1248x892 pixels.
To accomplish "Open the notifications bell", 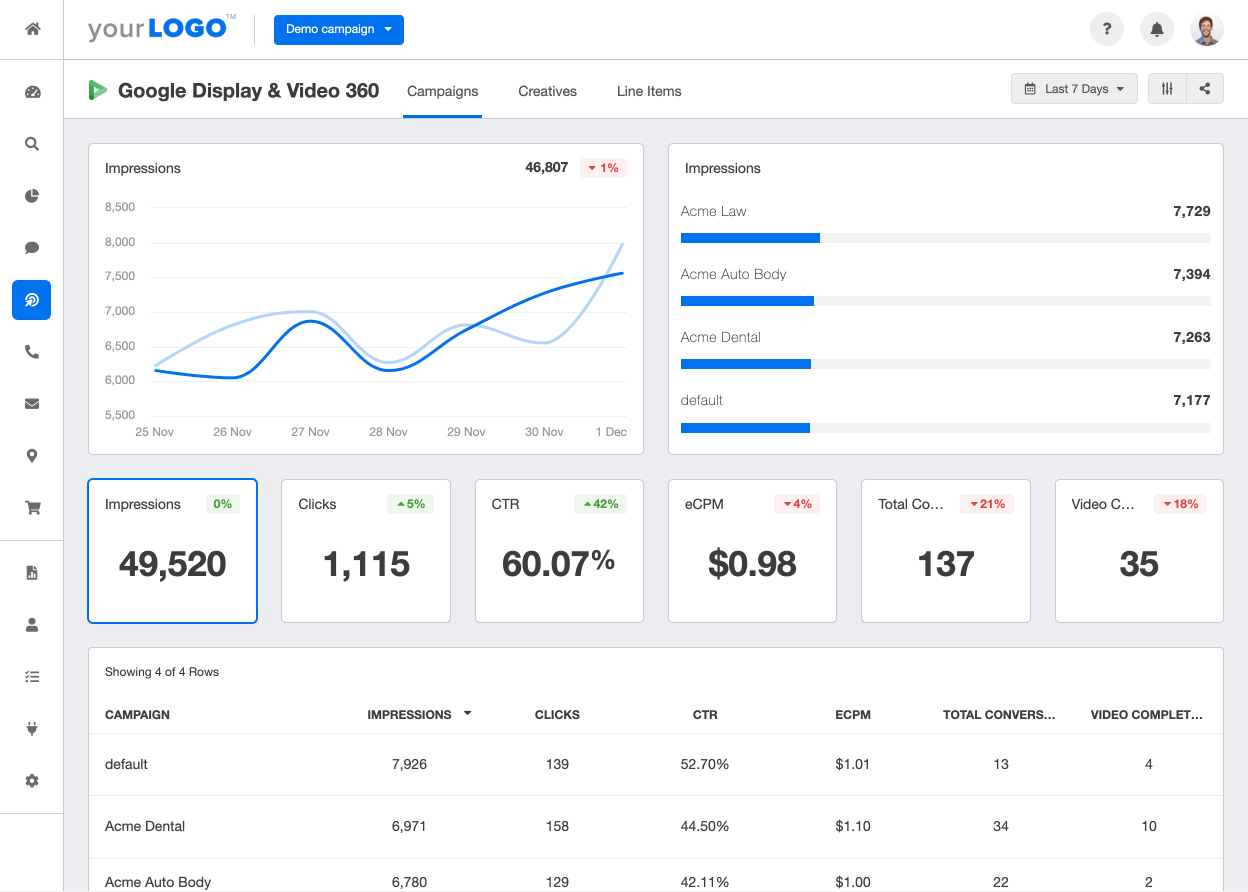I will (x=1156, y=29).
